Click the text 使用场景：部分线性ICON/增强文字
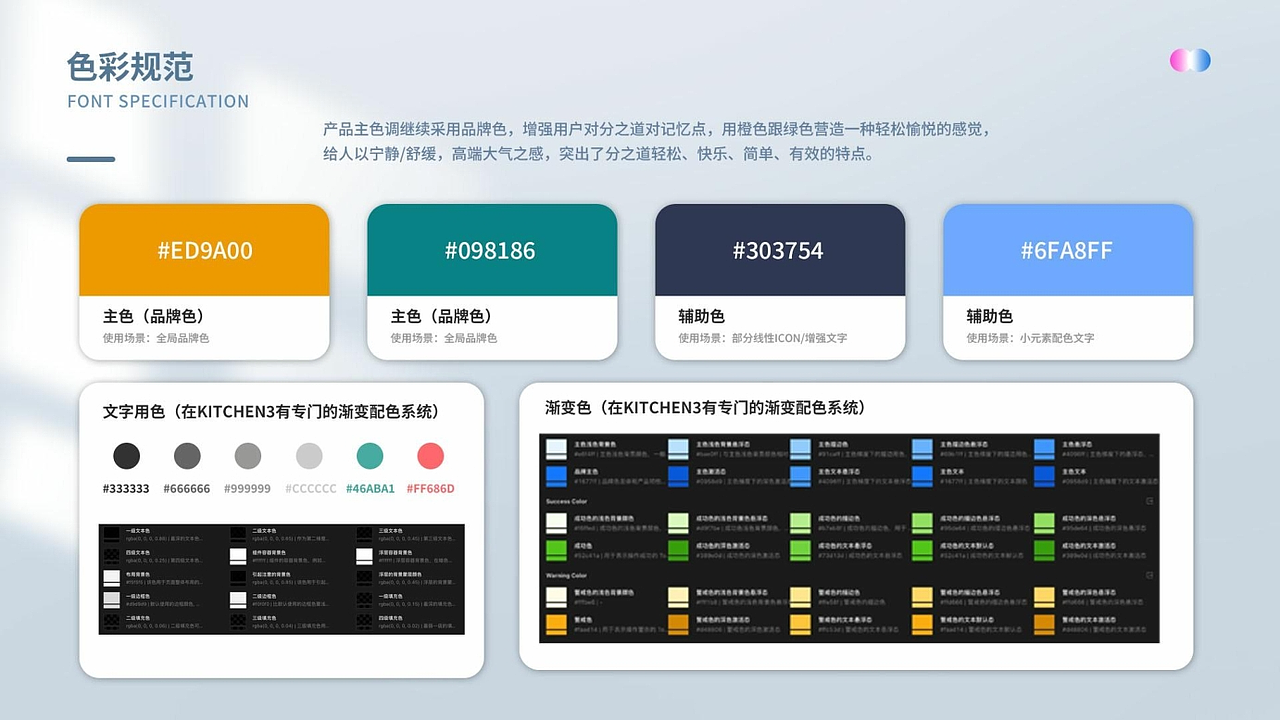The image size is (1280, 720). tap(763, 338)
